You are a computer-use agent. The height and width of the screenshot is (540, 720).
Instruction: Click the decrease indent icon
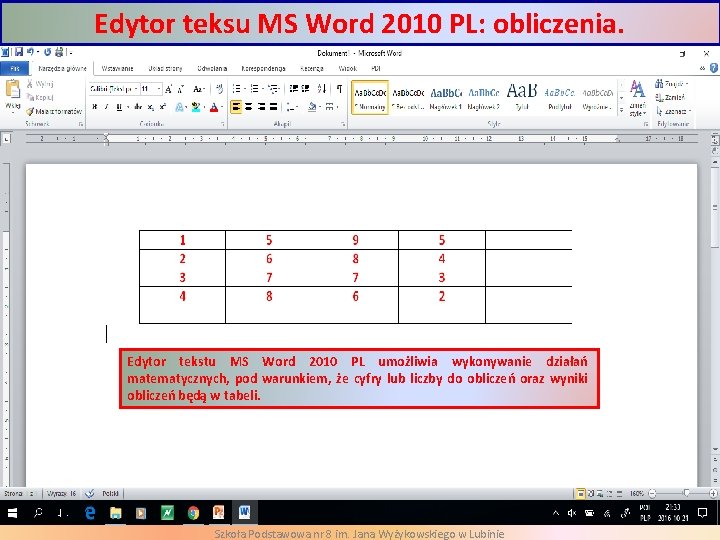[x=293, y=89]
